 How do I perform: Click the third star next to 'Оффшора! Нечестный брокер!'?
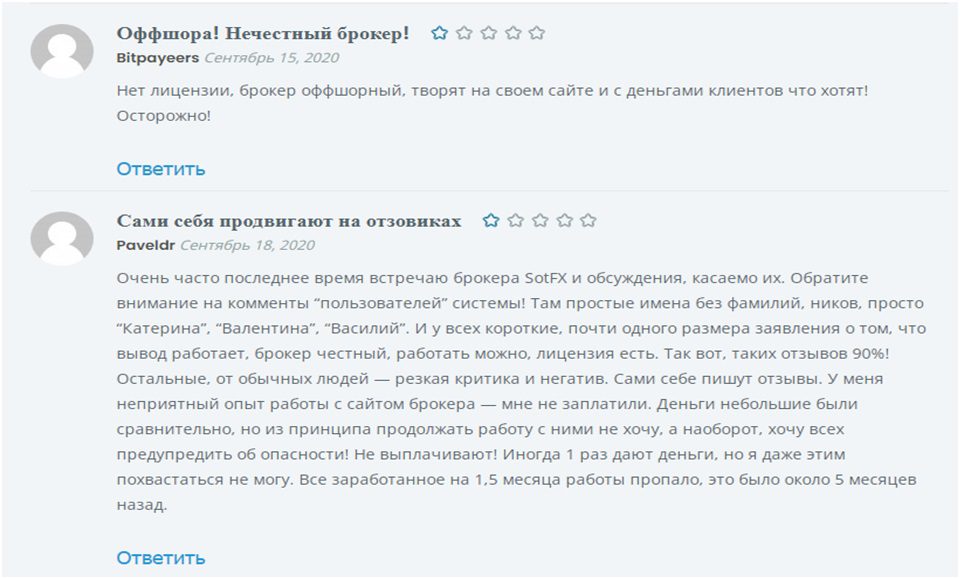pos(488,33)
